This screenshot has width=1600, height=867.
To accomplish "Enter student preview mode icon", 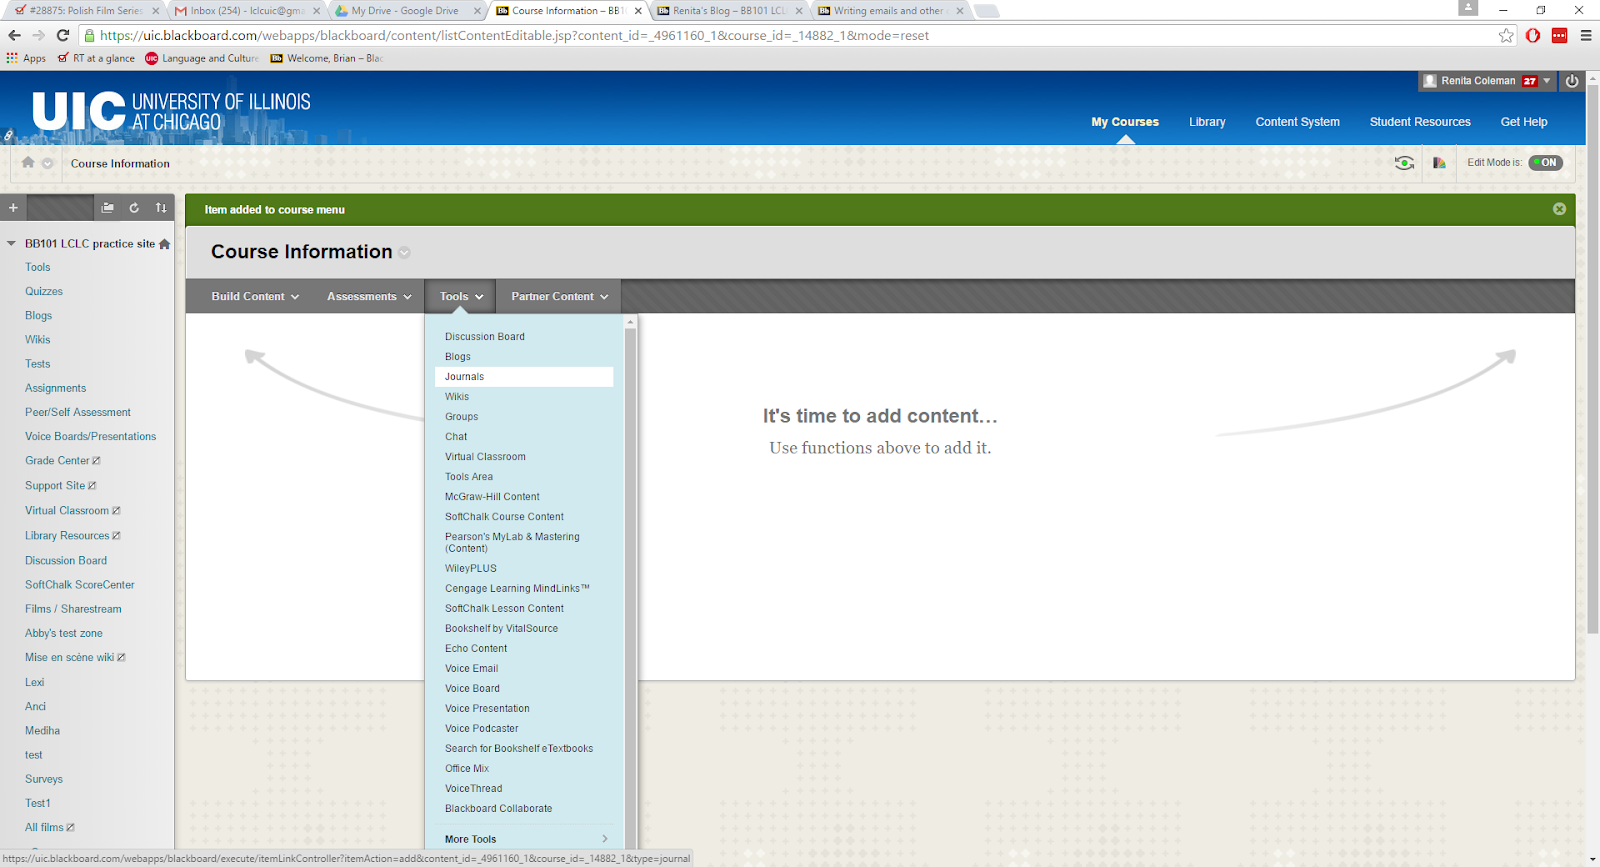I will click(1404, 163).
